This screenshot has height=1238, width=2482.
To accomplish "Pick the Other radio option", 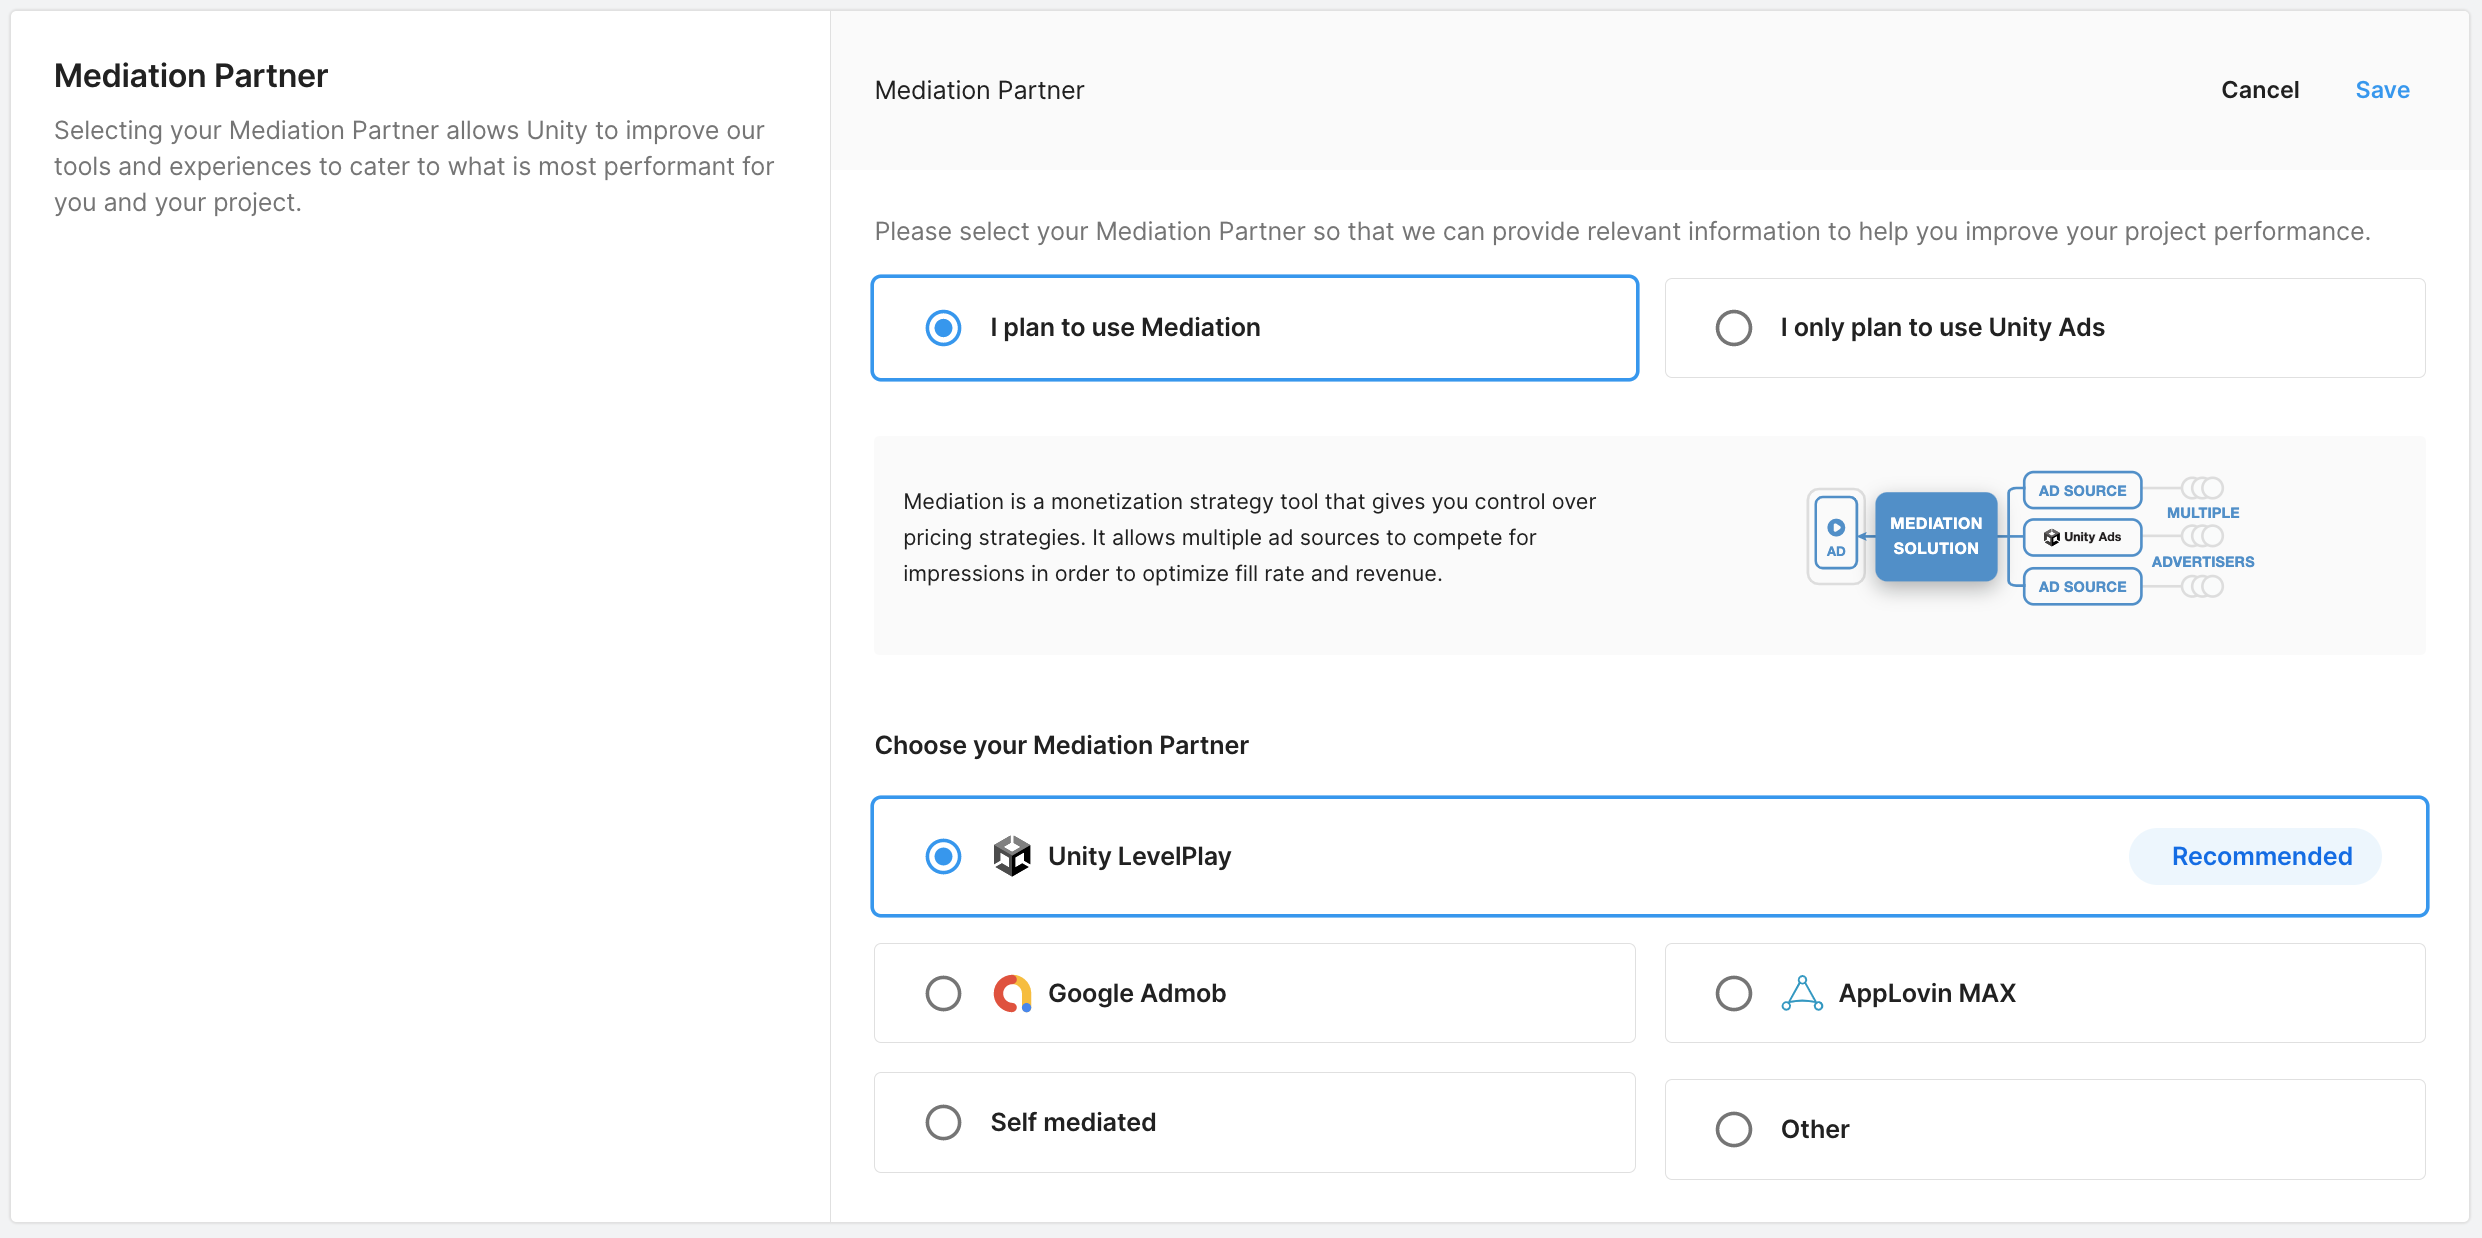I will (1733, 1129).
